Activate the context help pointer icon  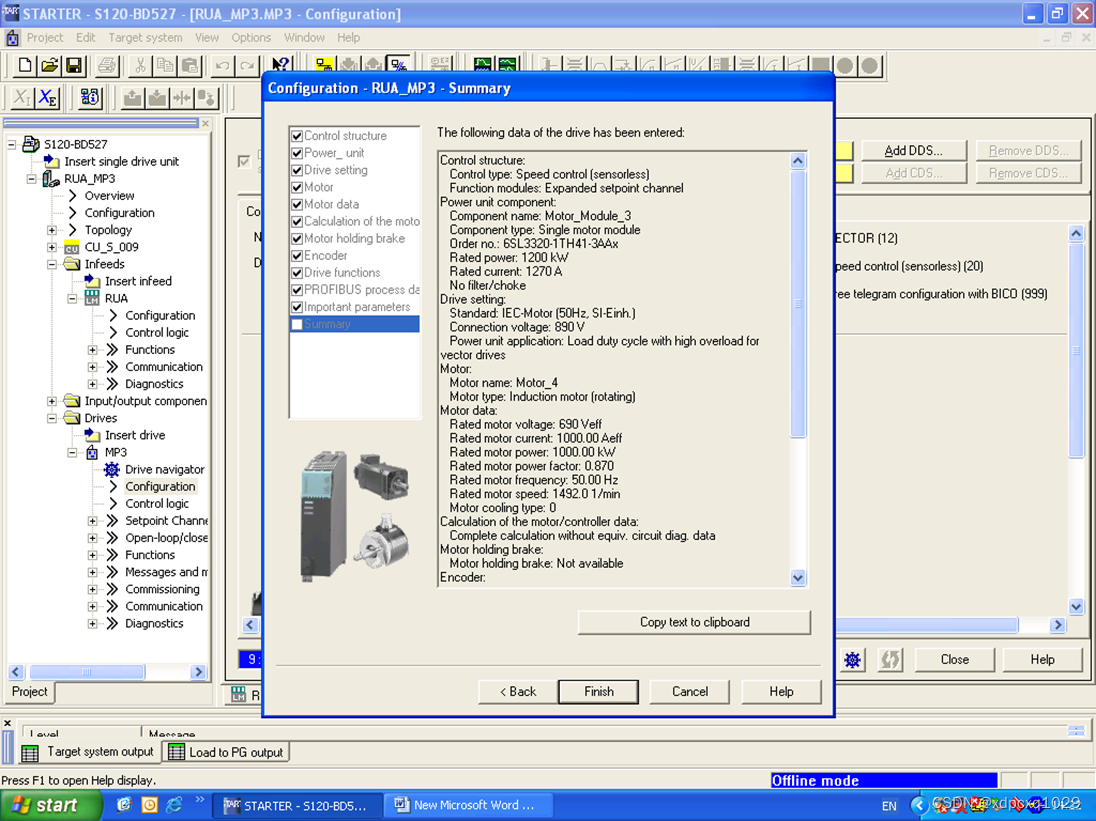pos(280,64)
